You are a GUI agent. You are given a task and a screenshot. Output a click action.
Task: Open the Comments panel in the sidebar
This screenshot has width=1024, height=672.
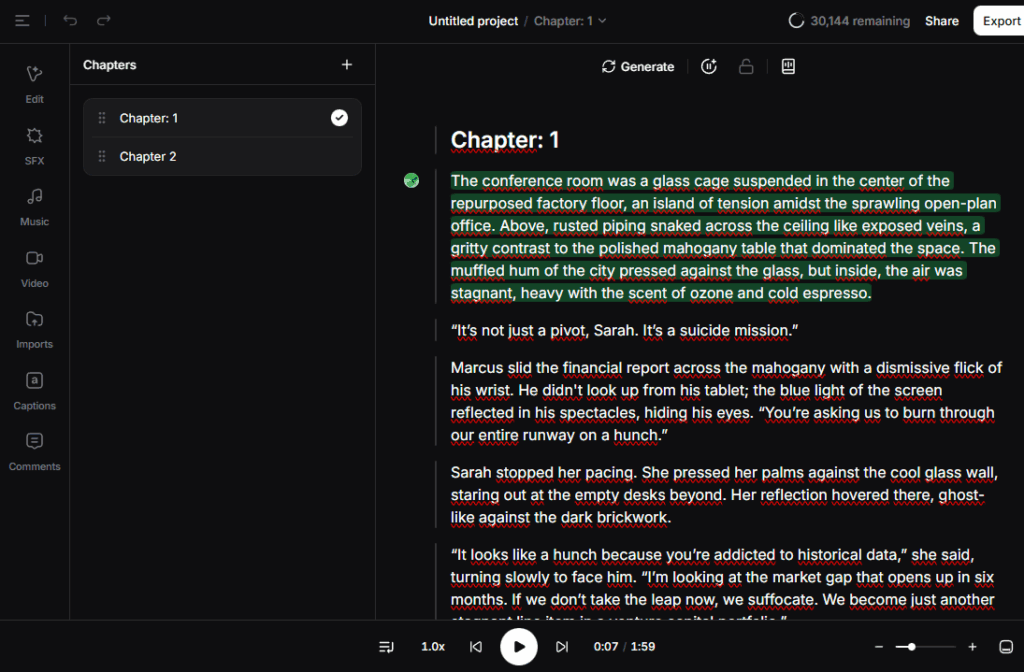point(33,452)
